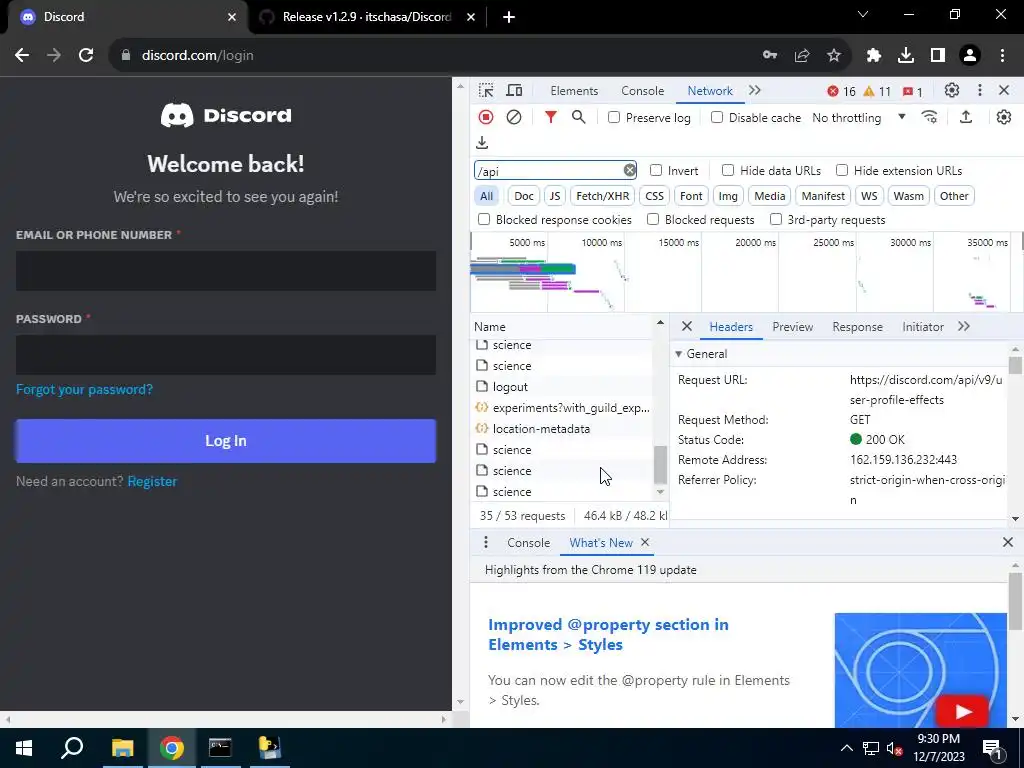
Task: Check Hide extension URLs
Action: [x=842, y=170]
